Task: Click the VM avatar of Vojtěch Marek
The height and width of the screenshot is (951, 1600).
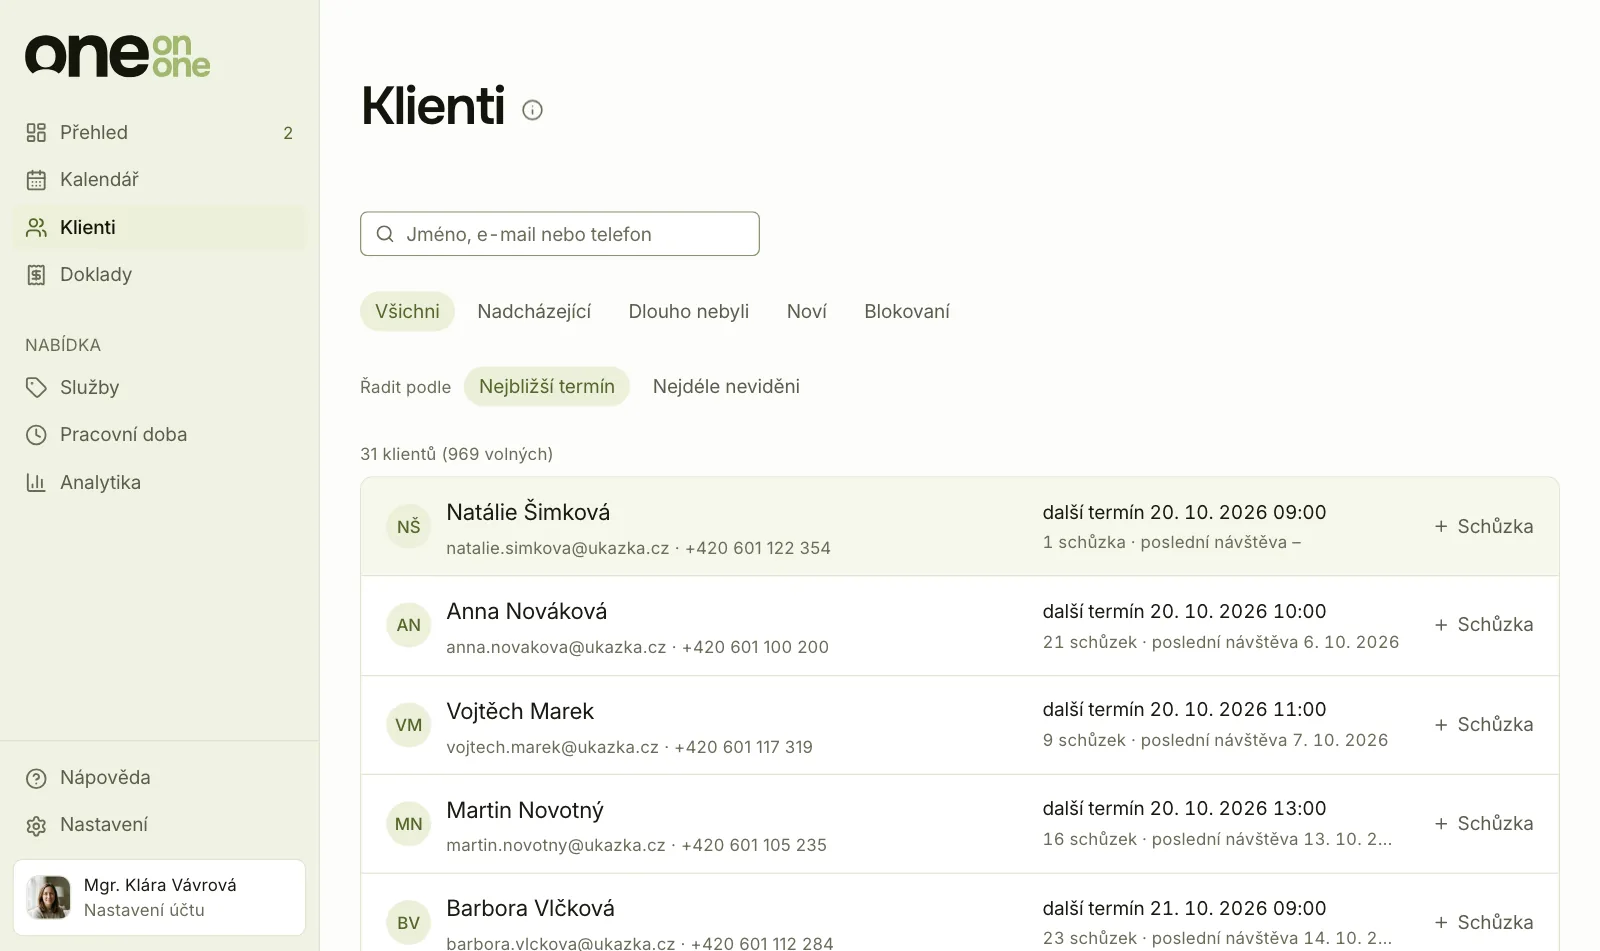Action: [x=408, y=725]
